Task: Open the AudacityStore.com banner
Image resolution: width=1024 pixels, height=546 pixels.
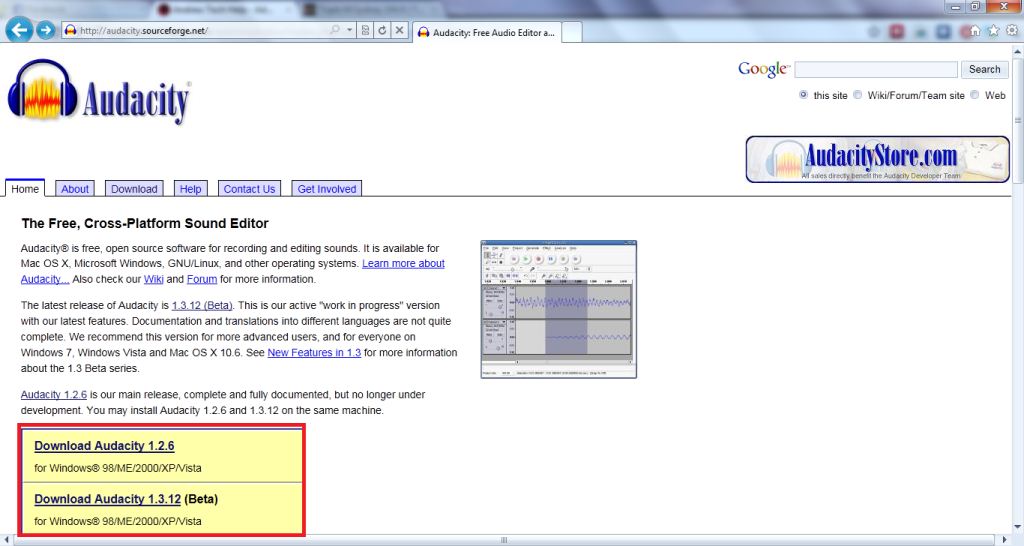Action: [877, 159]
